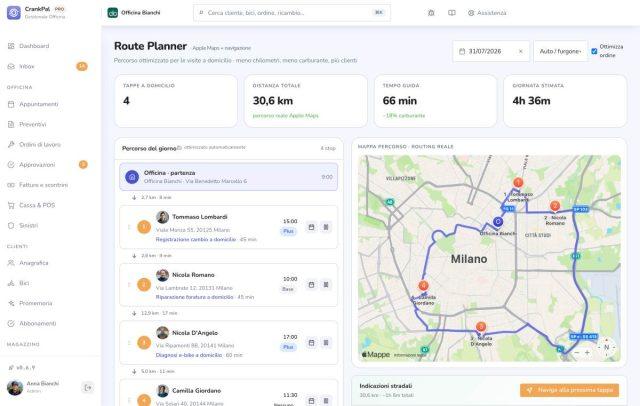Click the orange stop number 1 badge
Image resolution: width=640 pixels, height=406 pixels.
tap(144, 227)
